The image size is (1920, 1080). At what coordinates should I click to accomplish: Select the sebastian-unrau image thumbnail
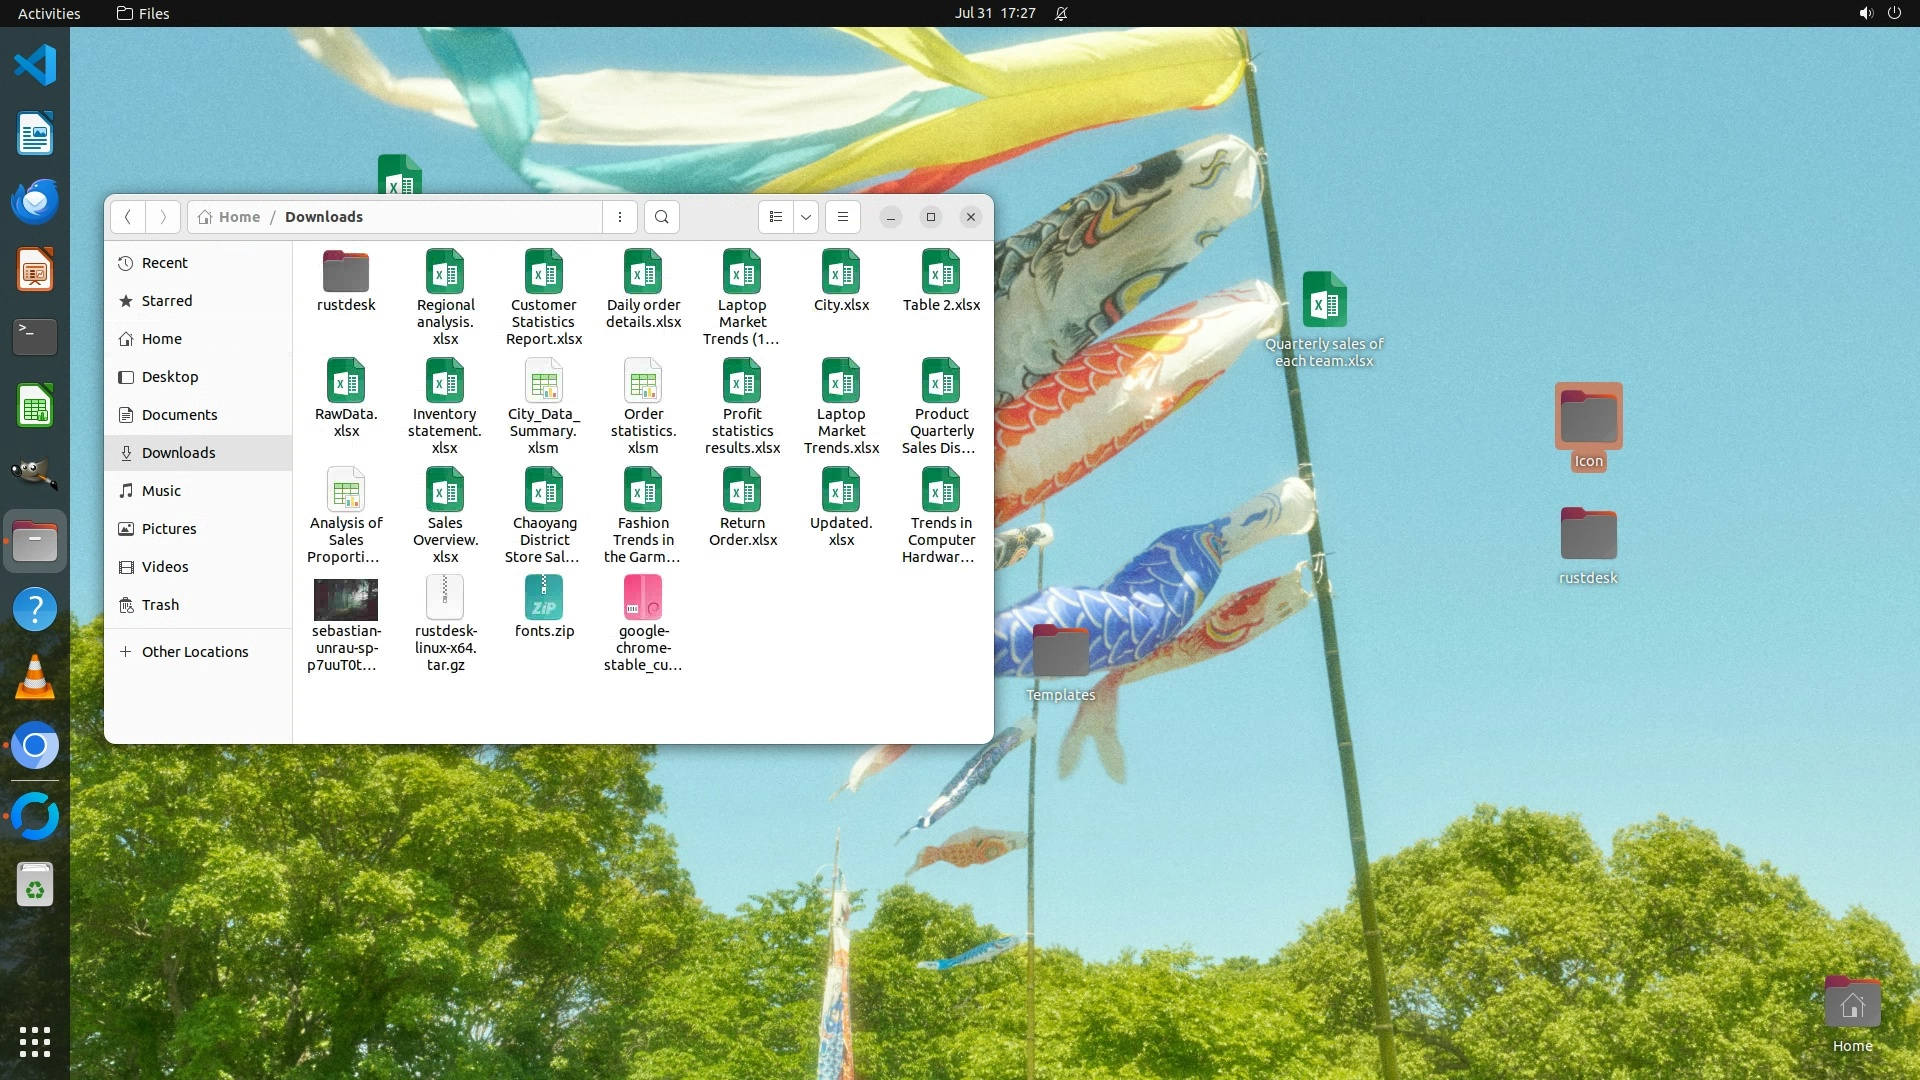pos(346,600)
